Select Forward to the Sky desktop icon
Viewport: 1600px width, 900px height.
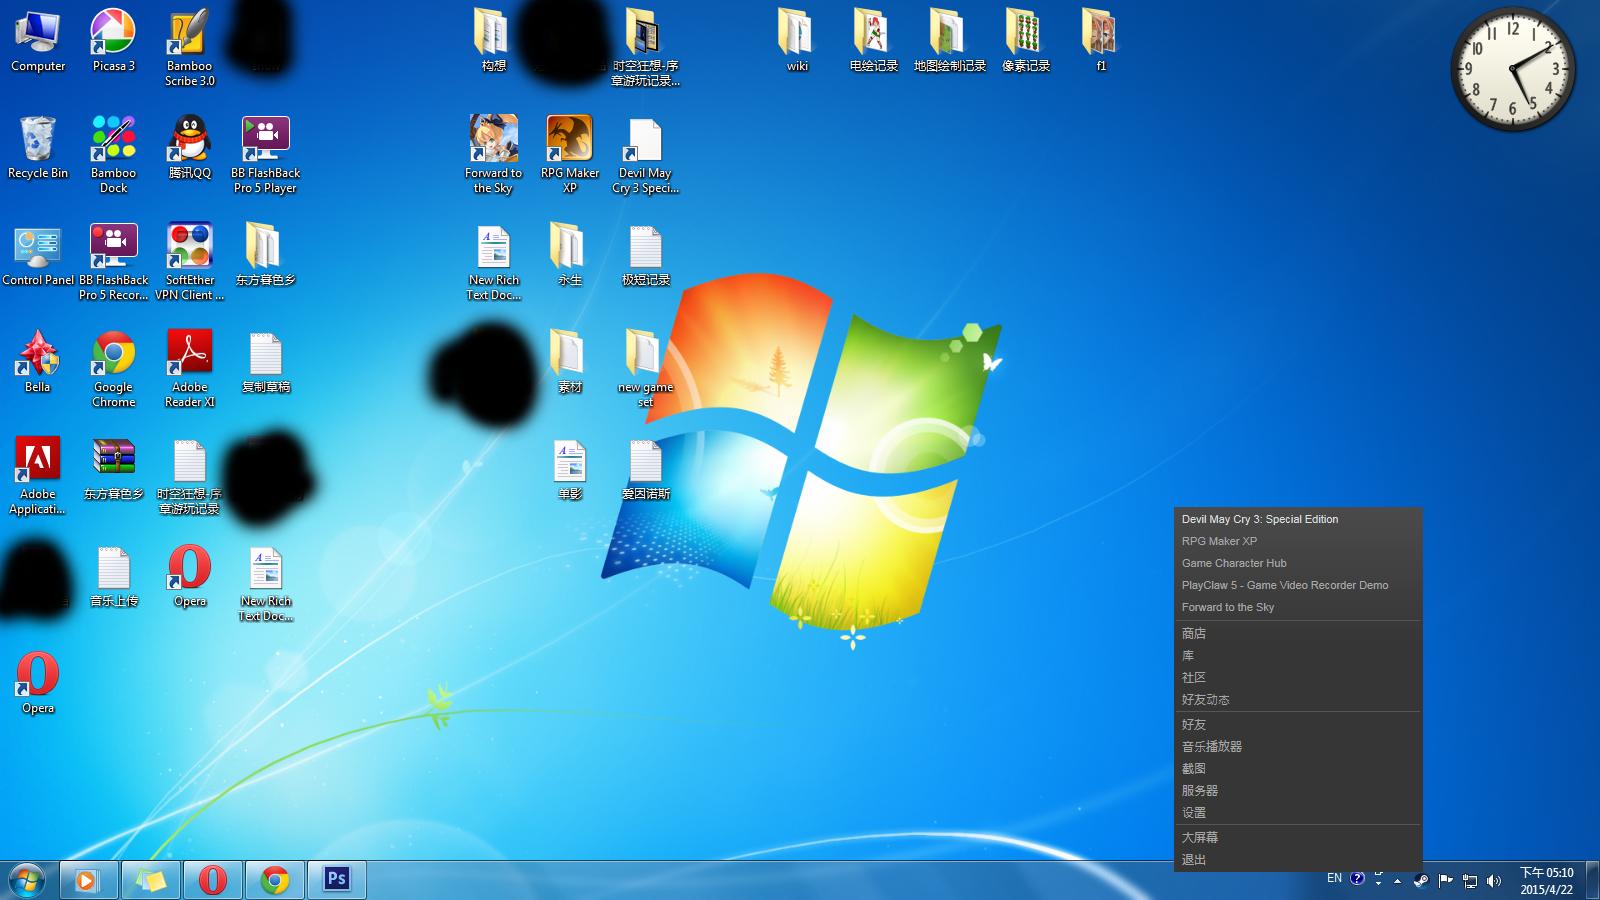(x=493, y=154)
